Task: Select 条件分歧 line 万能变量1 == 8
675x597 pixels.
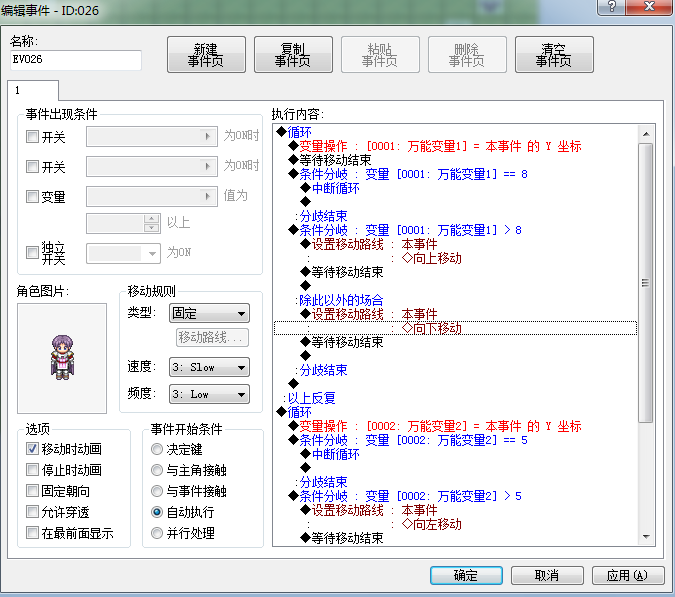Action: 455,174
